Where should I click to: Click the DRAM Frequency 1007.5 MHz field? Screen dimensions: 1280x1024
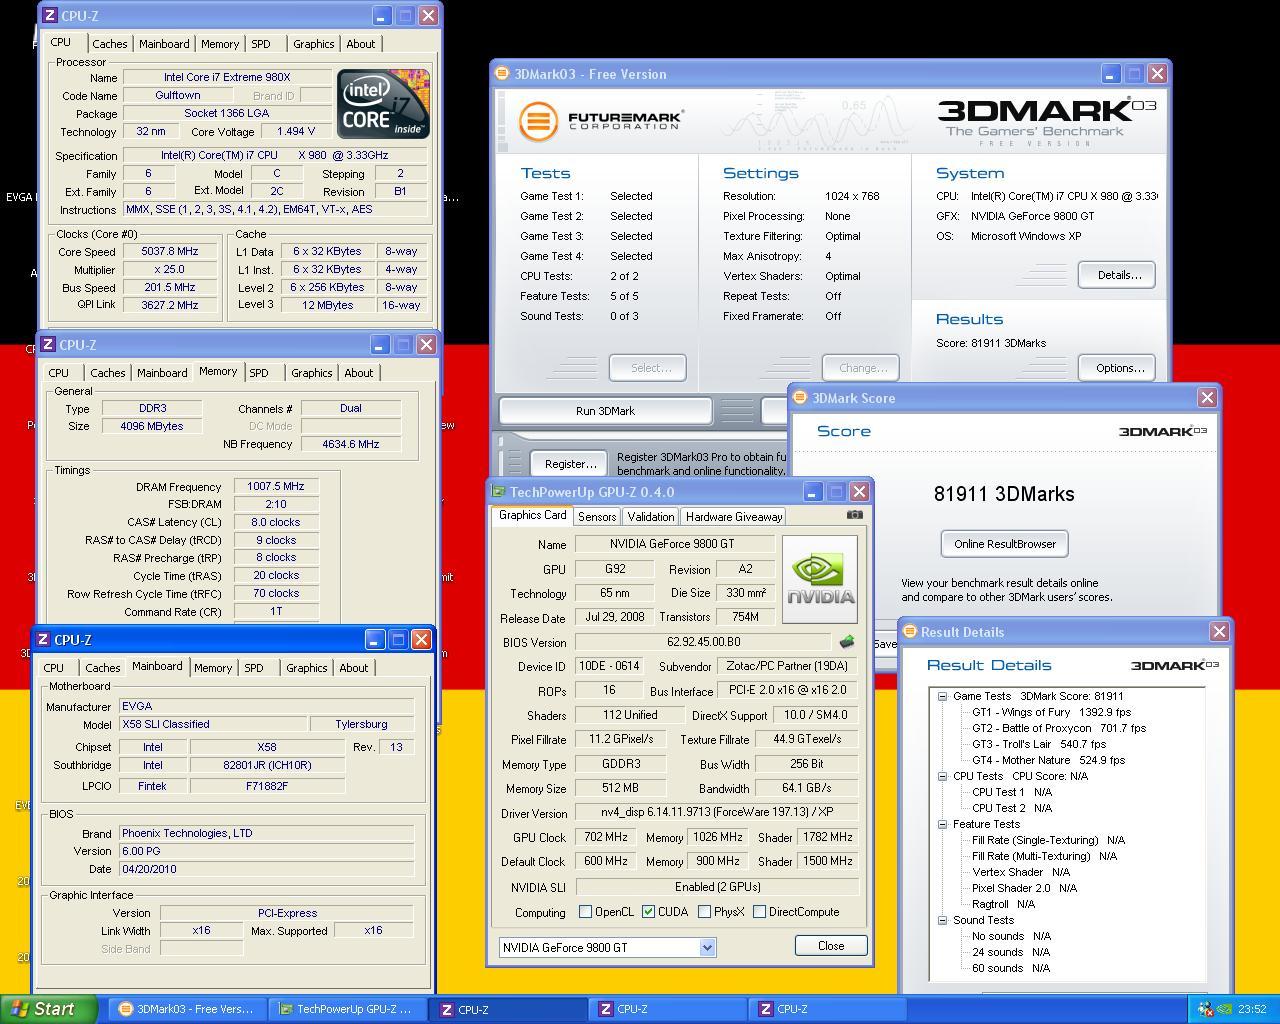[276, 486]
